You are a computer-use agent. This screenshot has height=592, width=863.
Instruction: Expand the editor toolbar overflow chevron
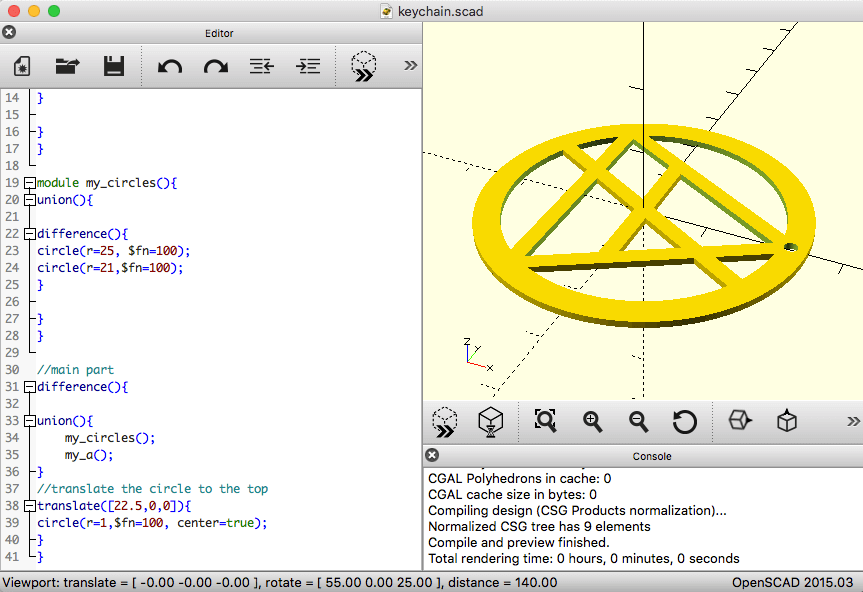tap(410, 66)
